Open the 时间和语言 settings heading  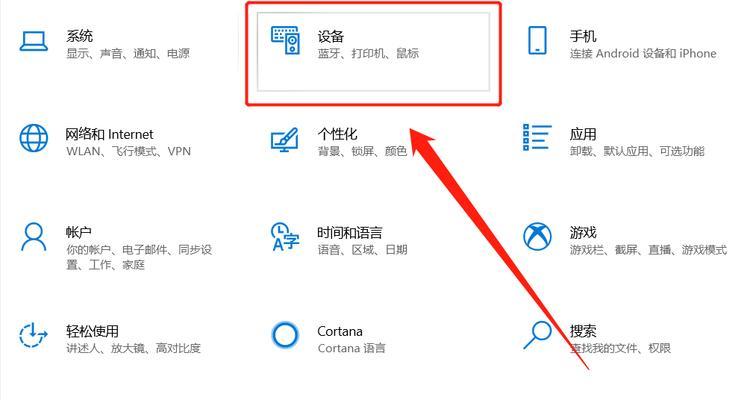point(350,233)
